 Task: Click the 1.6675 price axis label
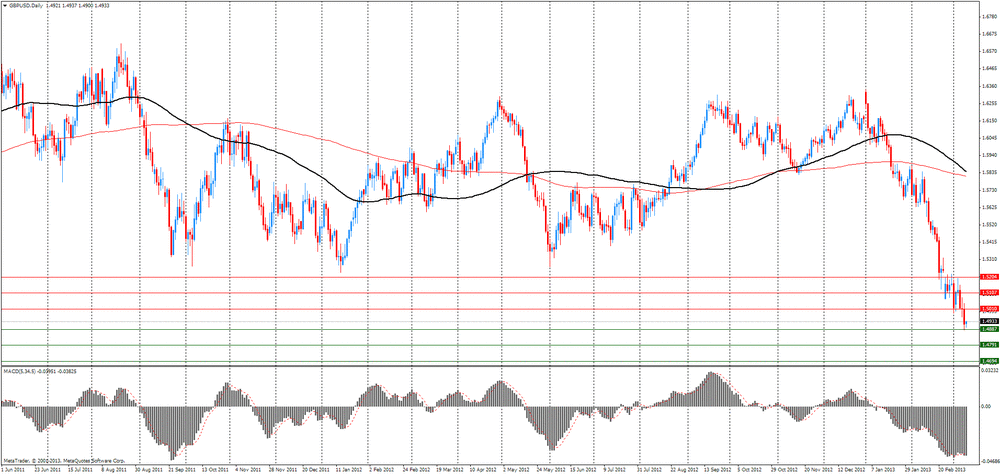click(990, 34)
